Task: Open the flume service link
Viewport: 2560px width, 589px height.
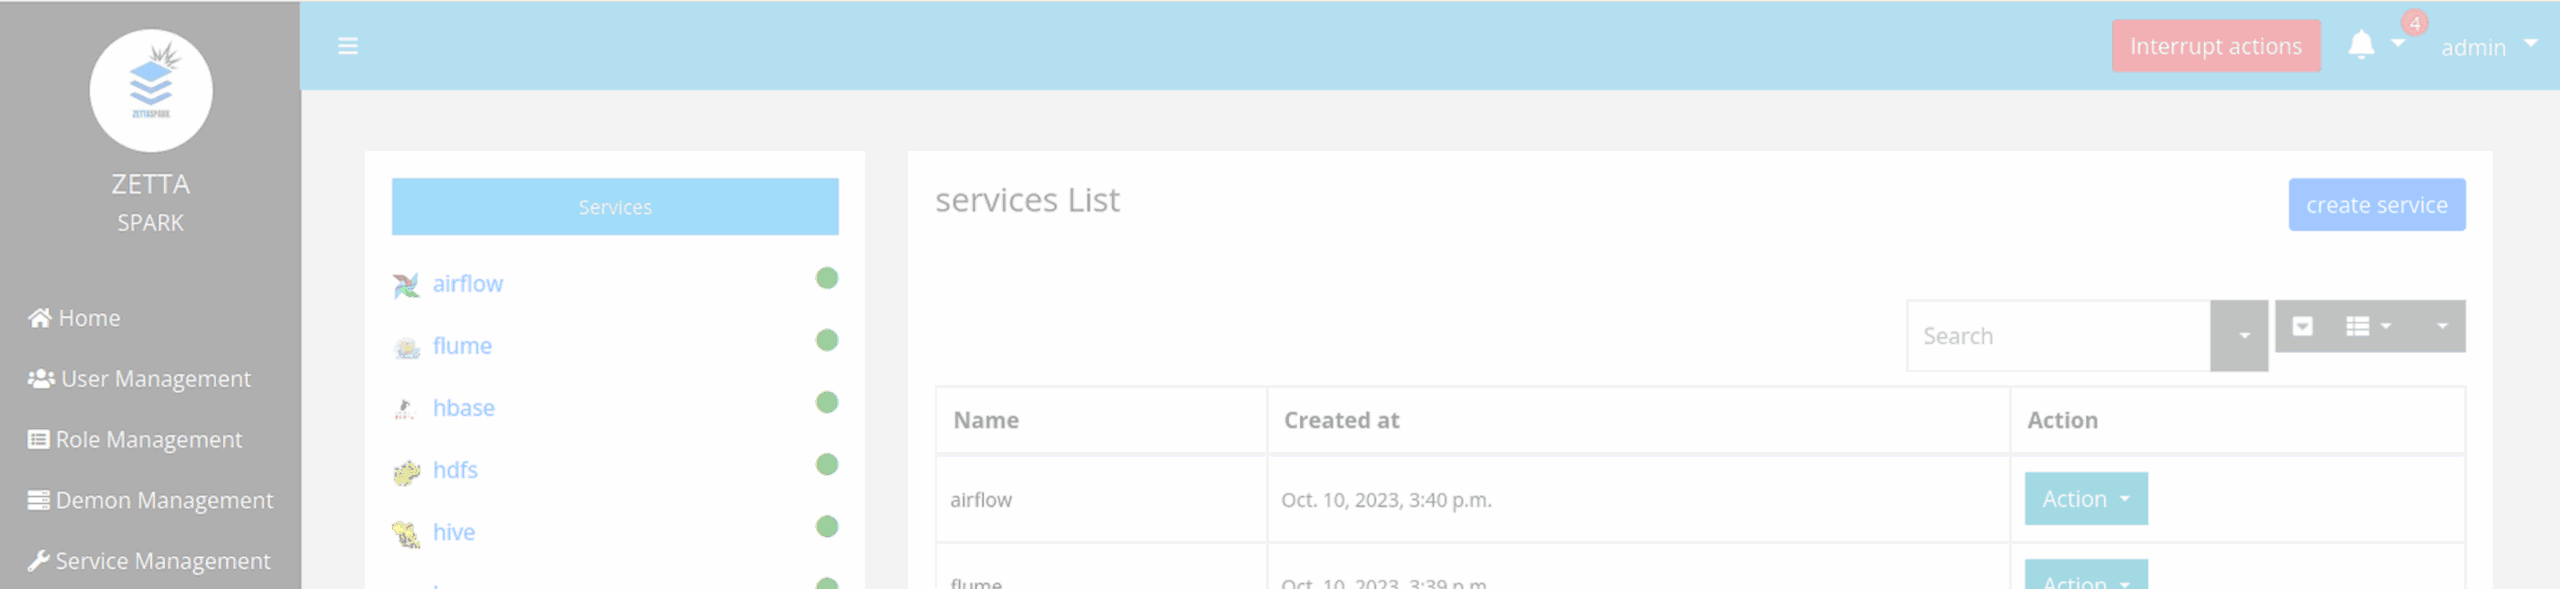Action: coord(462,346)
